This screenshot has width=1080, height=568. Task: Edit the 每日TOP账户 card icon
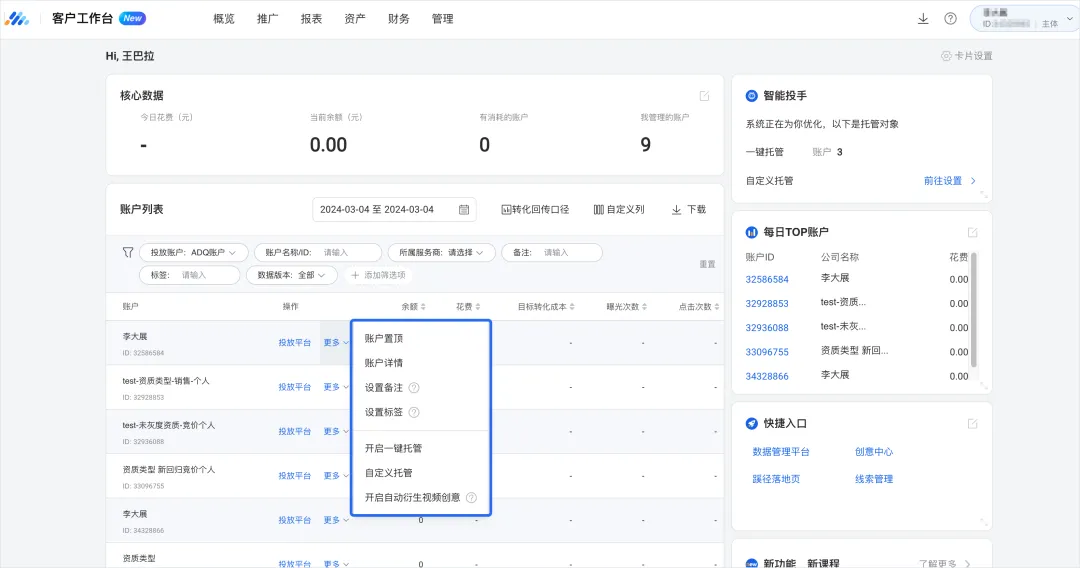[x=973, y=233]
